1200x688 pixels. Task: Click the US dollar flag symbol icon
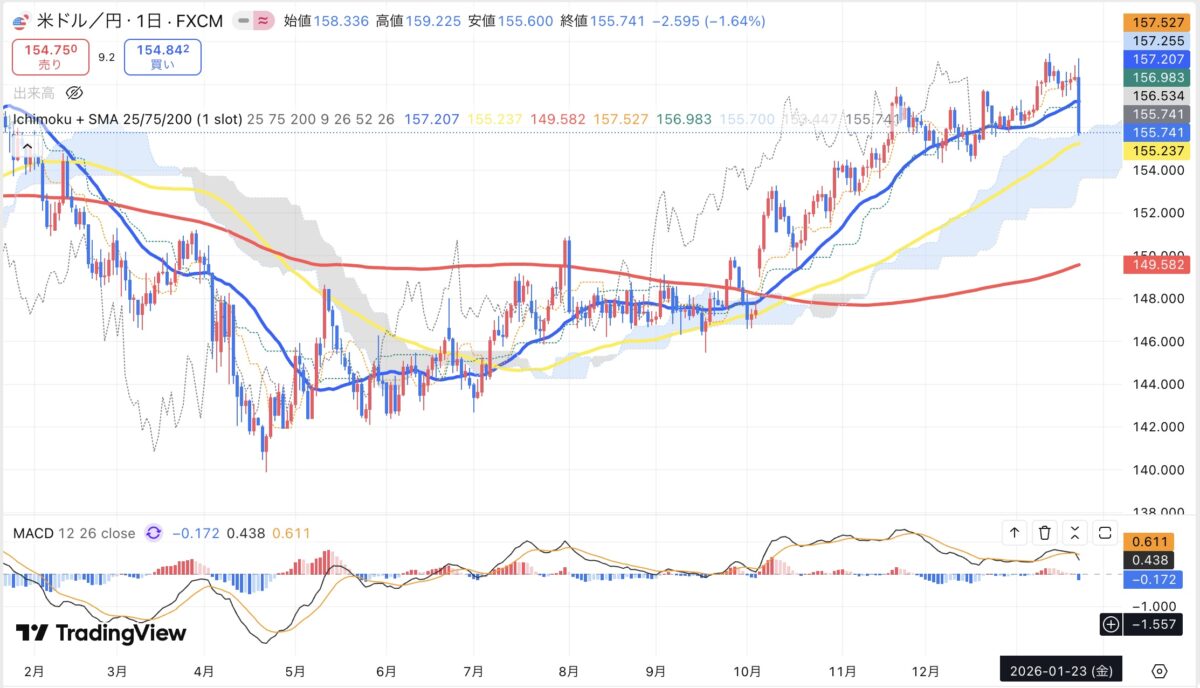pos(20,21)
